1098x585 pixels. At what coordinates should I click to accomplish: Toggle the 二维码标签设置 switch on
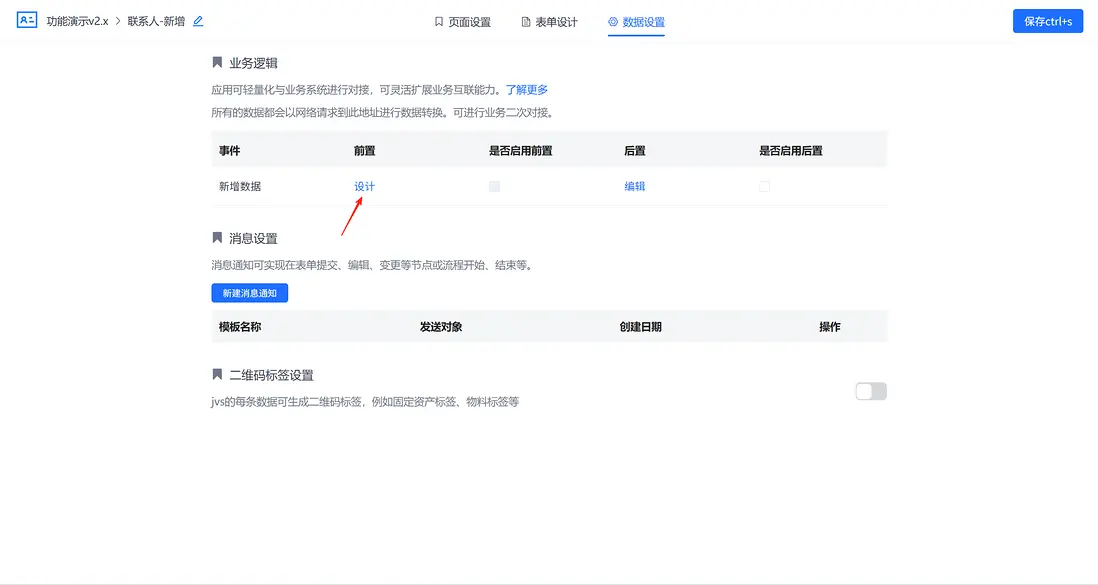(871, 391)
